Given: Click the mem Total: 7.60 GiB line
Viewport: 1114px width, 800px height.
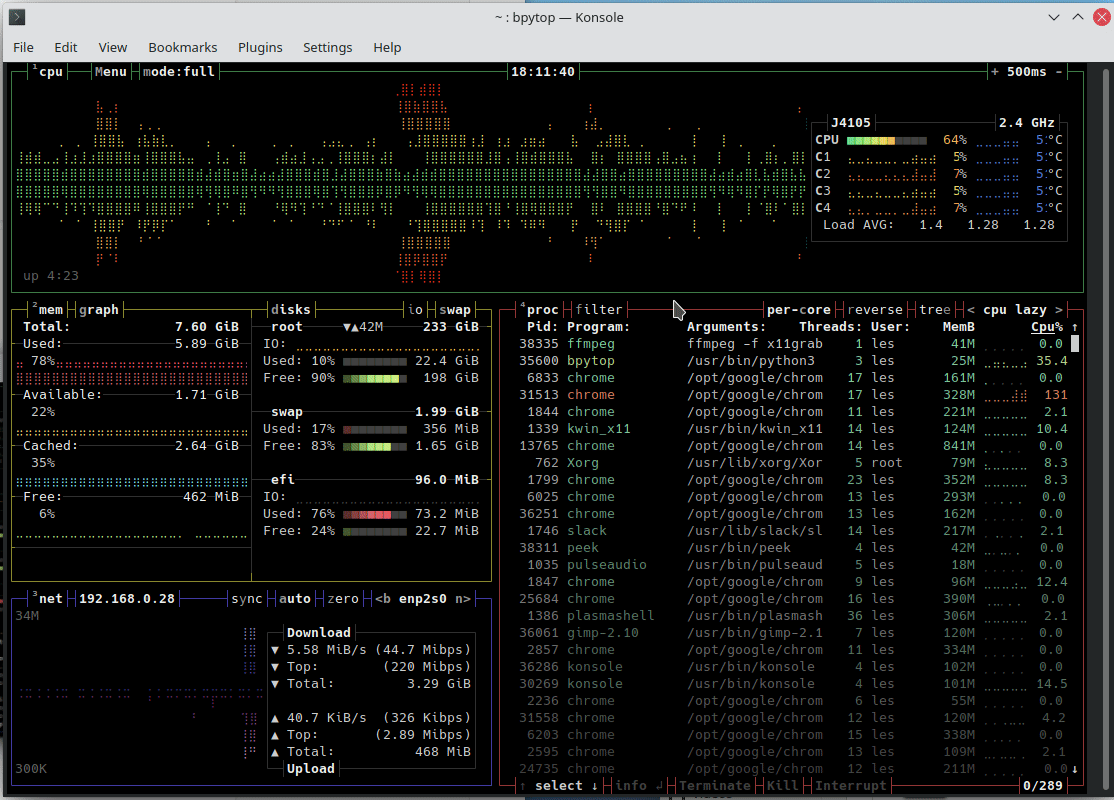Looking at the screenshot, I should (x=131, y=327).
